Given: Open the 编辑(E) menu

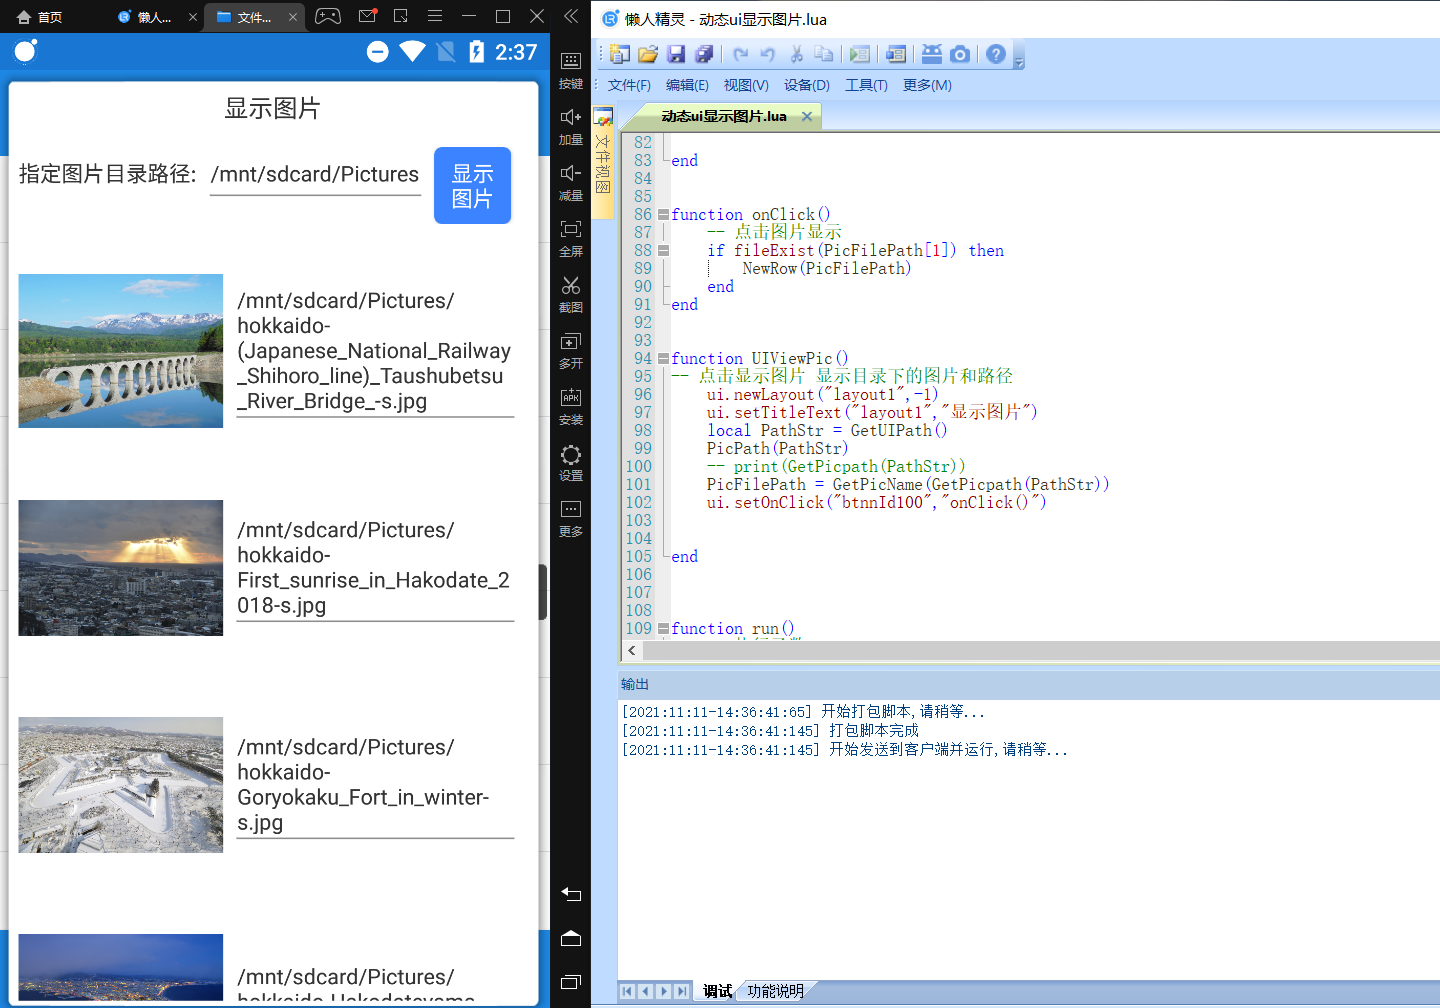Looking at the screenshot, I should 687,85.
